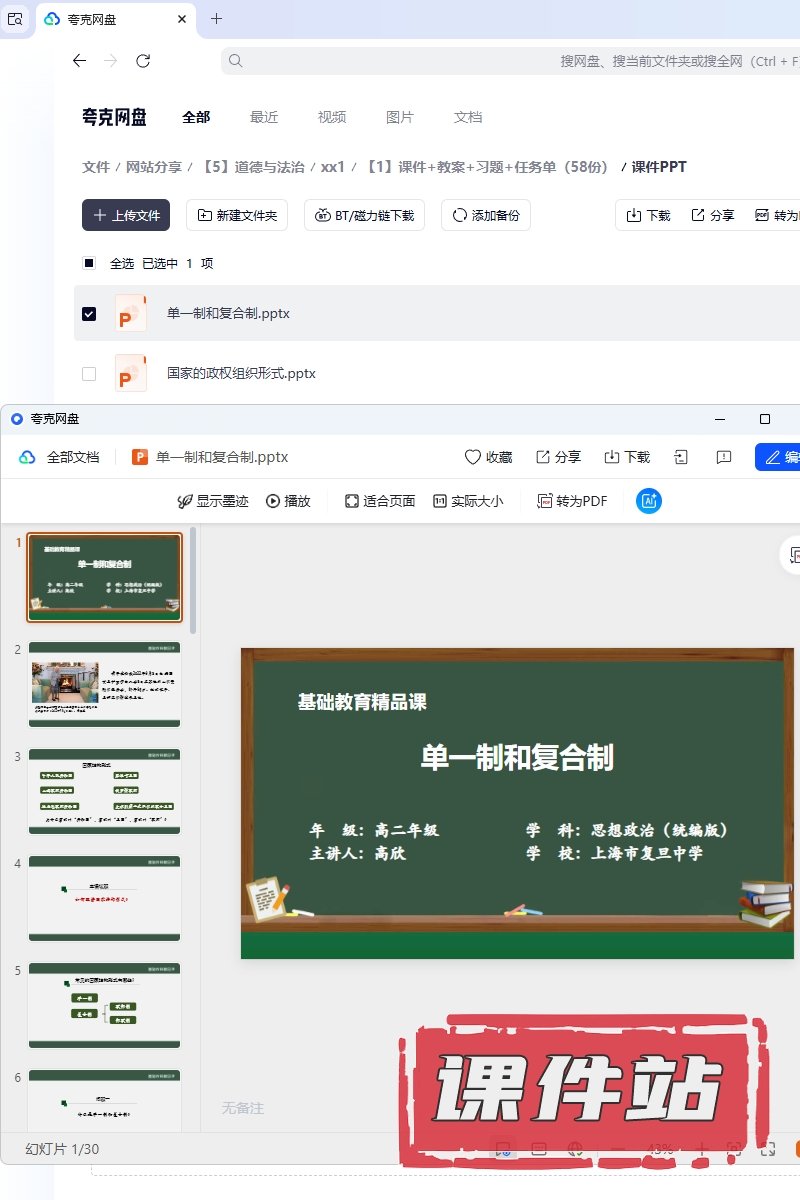Screen dimensions: 800x1200
Task: Open a new browser tab
Action: (x=216, y=19)
